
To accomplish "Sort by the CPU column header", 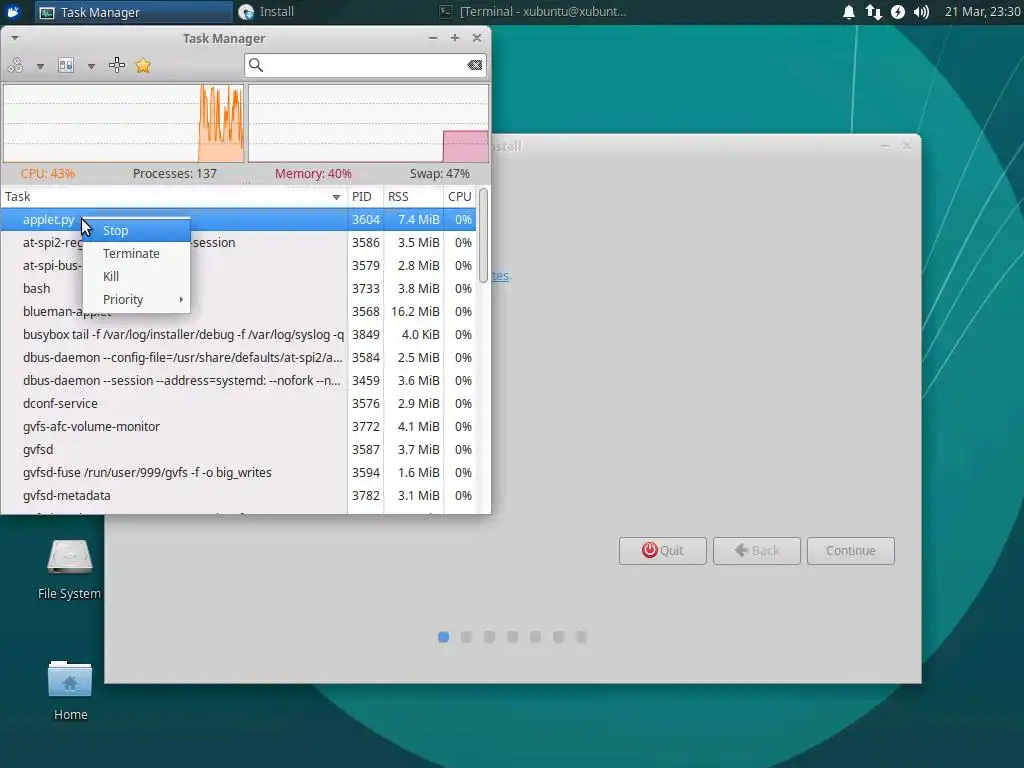I will [x=459, y=197].
